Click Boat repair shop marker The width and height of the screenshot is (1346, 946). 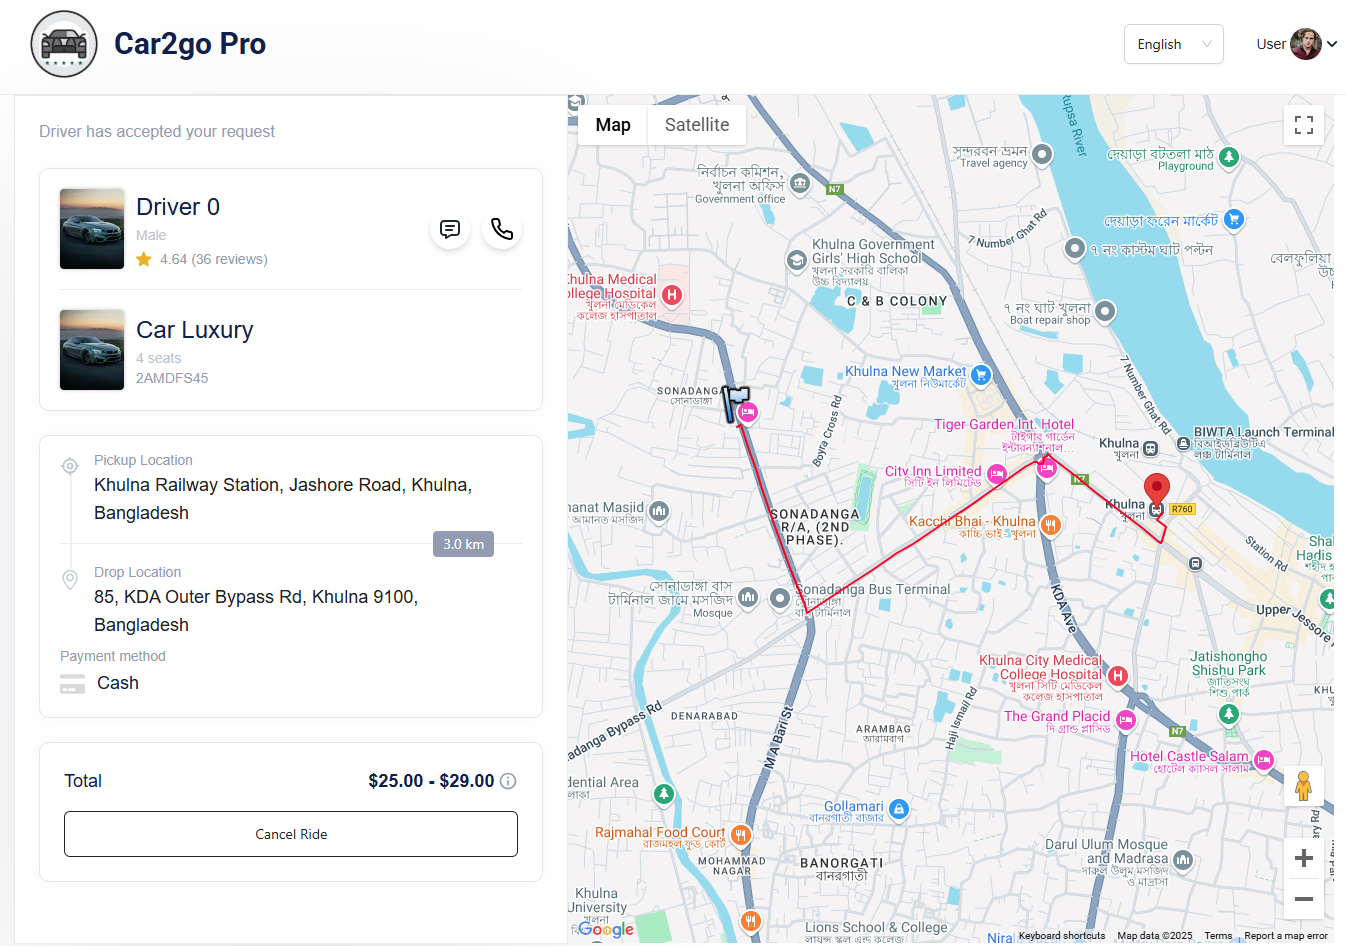click(1105, 311)
